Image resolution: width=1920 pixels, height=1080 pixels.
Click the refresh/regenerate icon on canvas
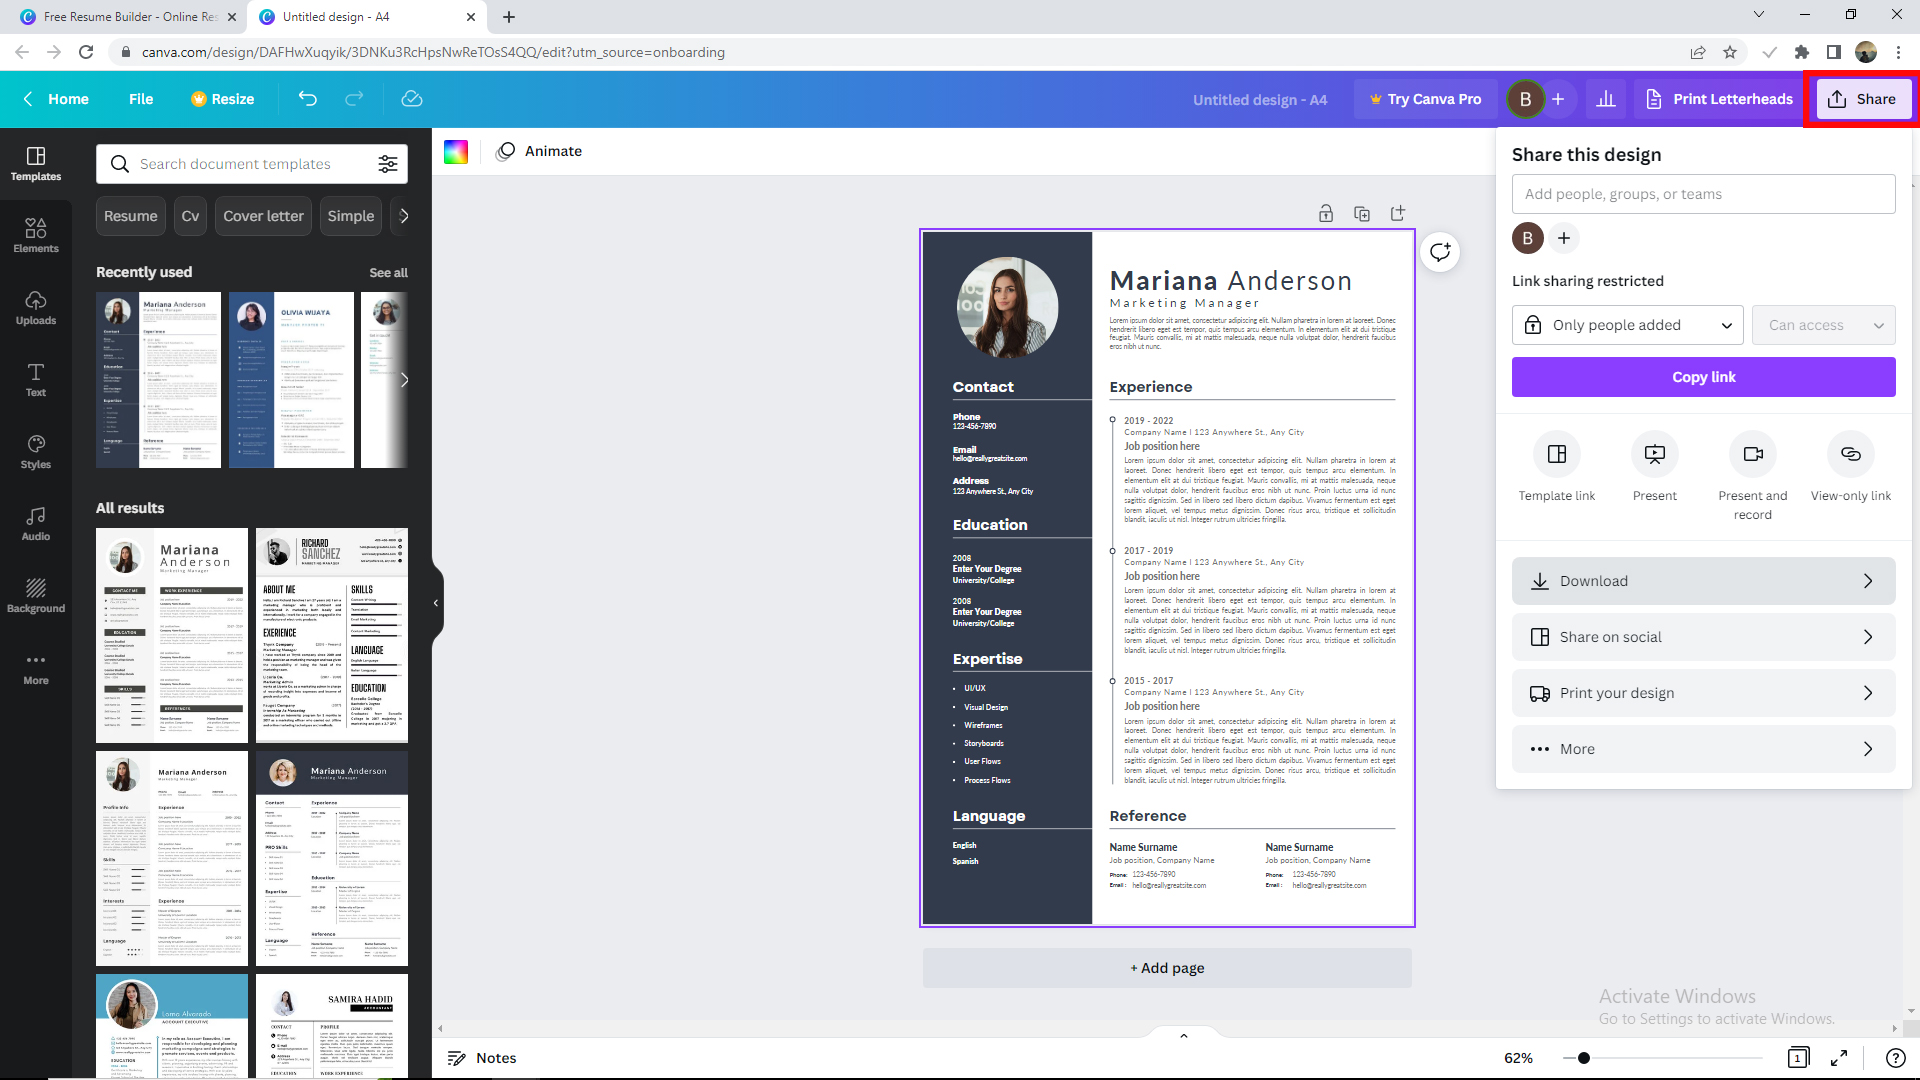coord(1440,251)
